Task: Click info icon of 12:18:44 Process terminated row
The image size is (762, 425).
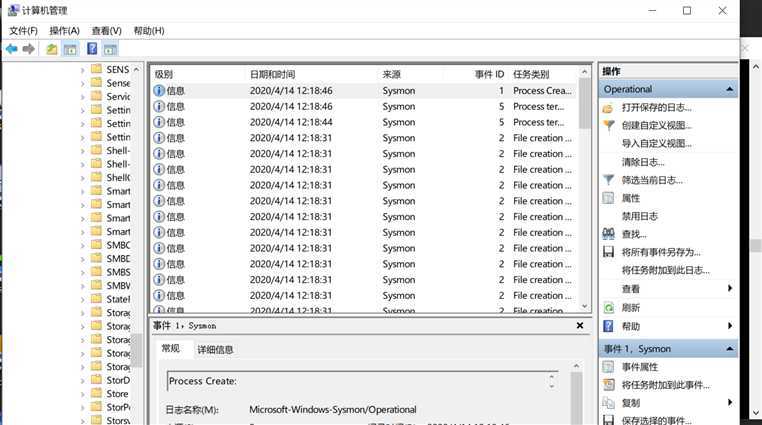Action: click(x=159, y=122)
